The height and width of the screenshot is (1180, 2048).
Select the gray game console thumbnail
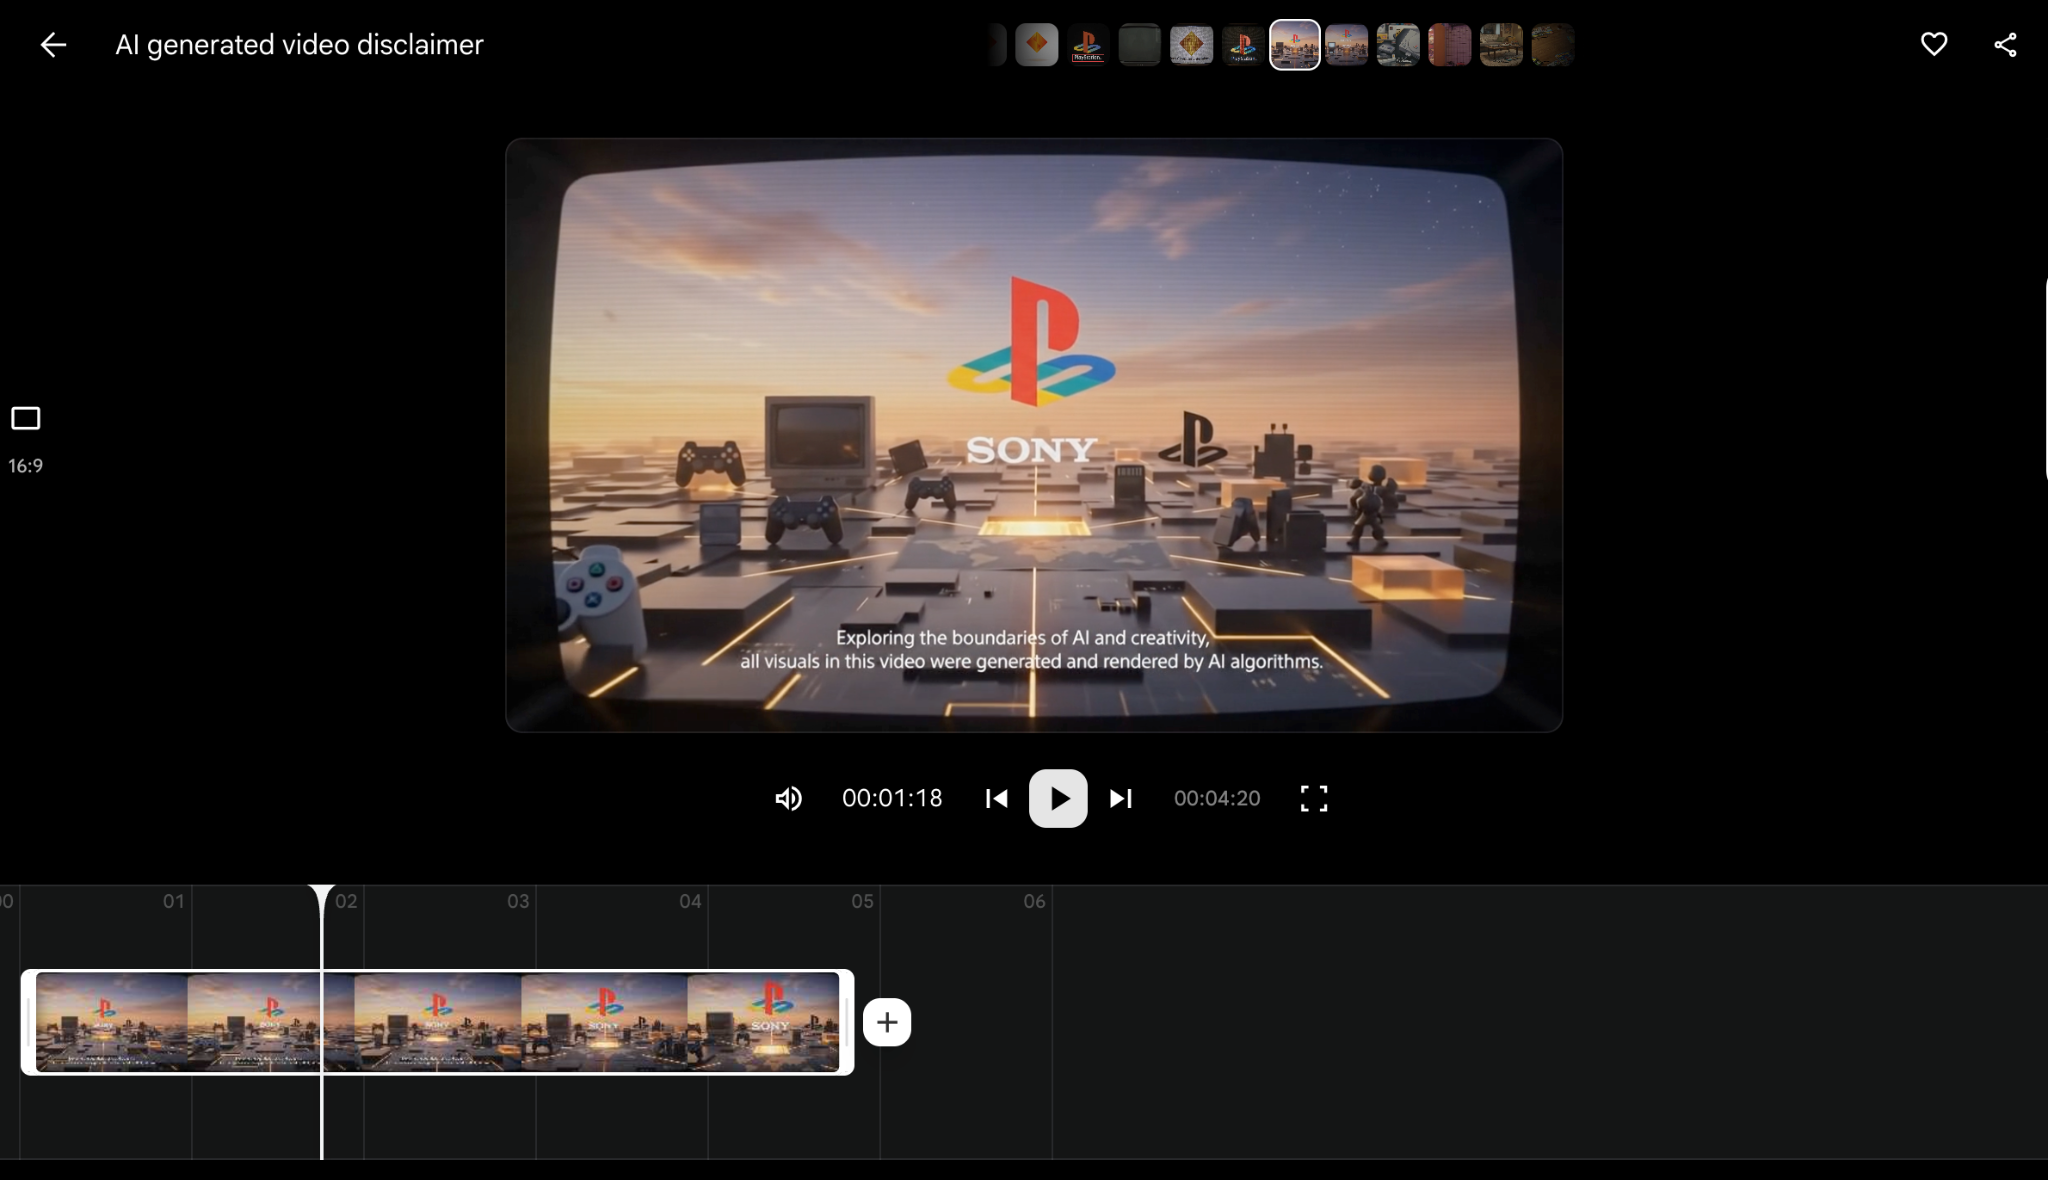pos(1398,45)
